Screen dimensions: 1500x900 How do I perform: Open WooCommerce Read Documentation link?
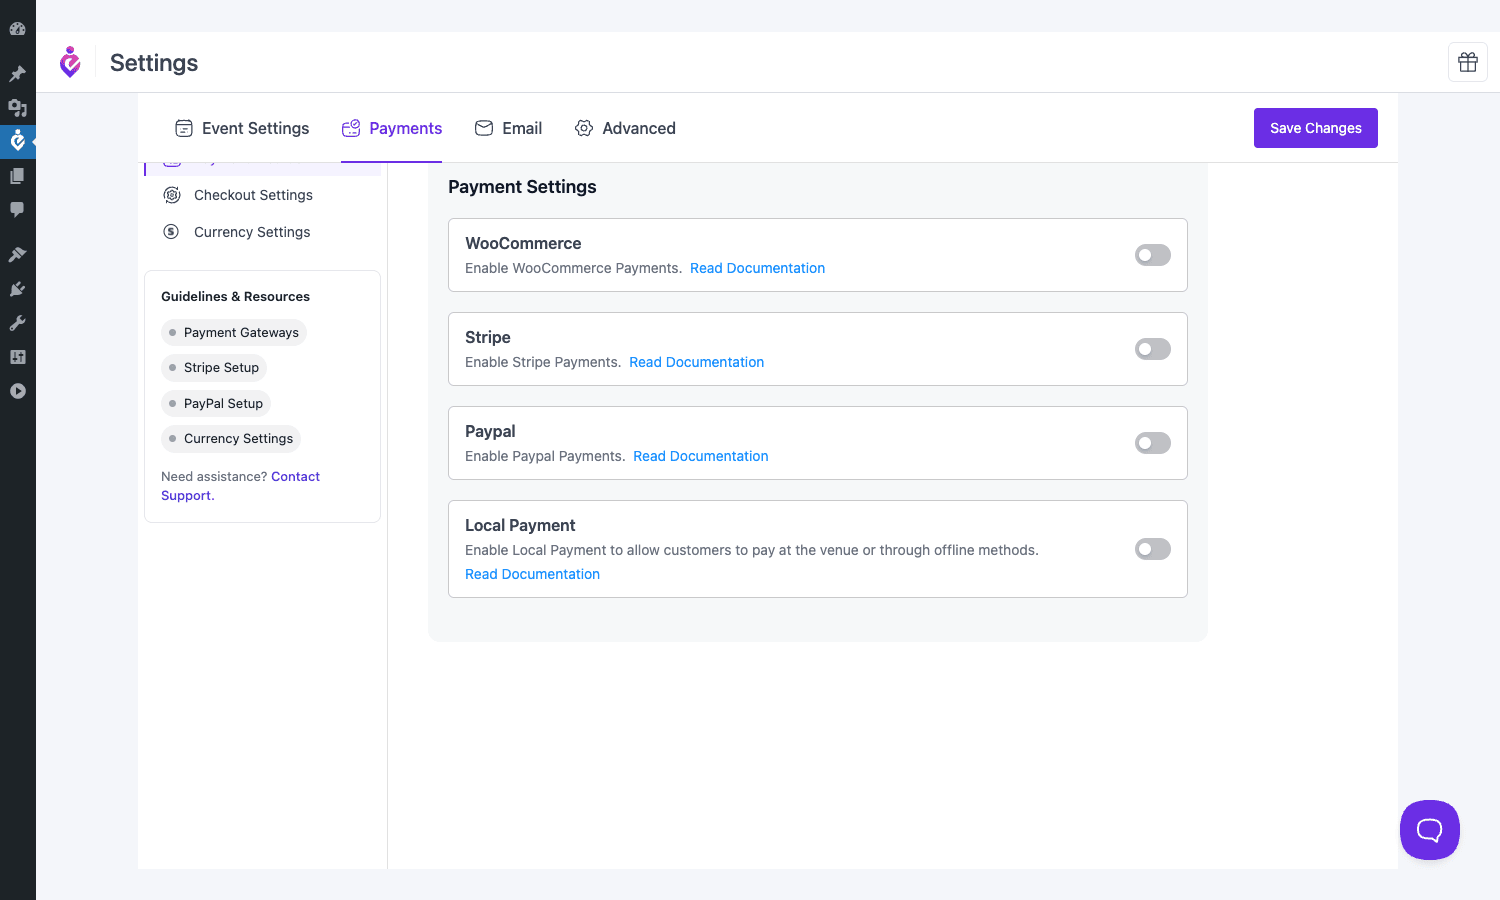[757, 268]
